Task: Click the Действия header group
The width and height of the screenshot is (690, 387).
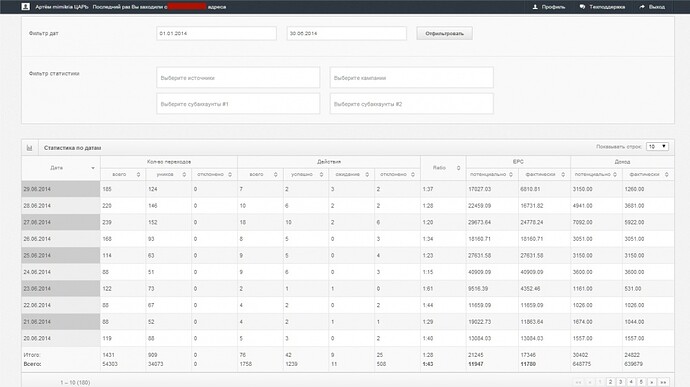Action: [x=329, y=162]
